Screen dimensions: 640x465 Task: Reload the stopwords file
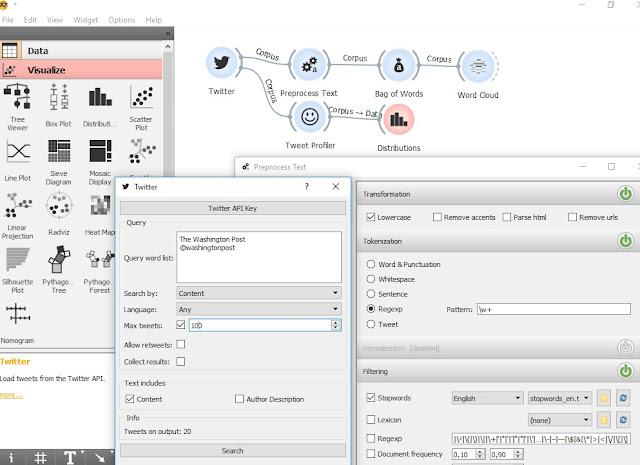pyautogui.click(x=623, y=398)
